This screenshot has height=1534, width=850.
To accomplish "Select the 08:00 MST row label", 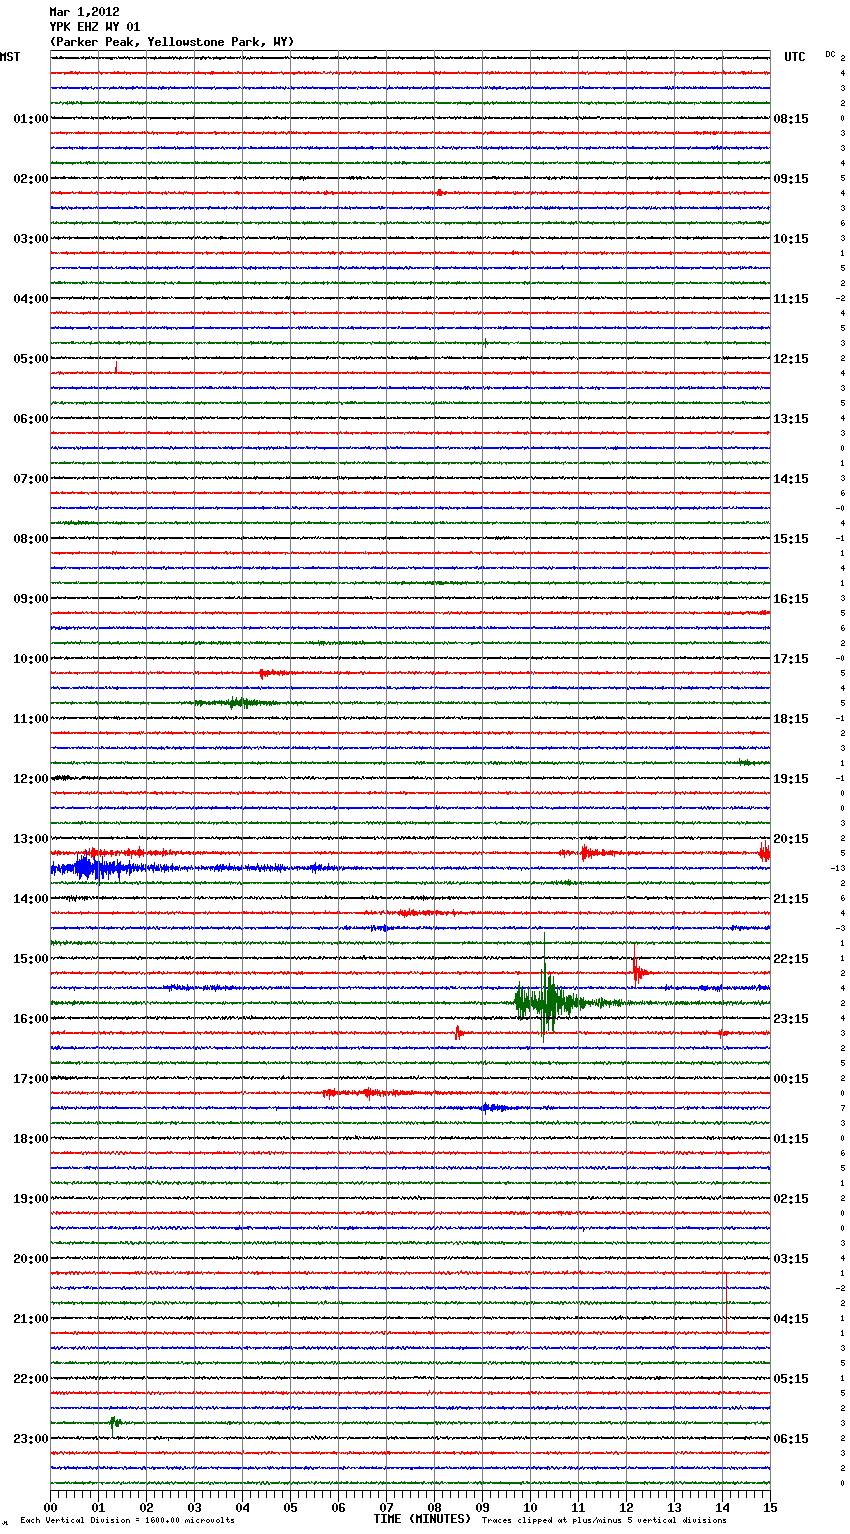I will tap(31, 539).
